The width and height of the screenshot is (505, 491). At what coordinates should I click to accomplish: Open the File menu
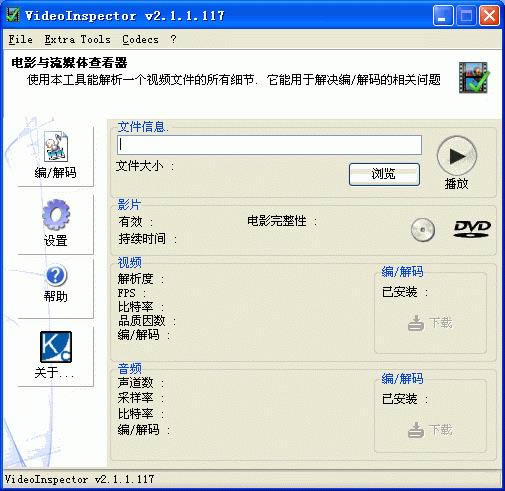[x=20, y=39]
